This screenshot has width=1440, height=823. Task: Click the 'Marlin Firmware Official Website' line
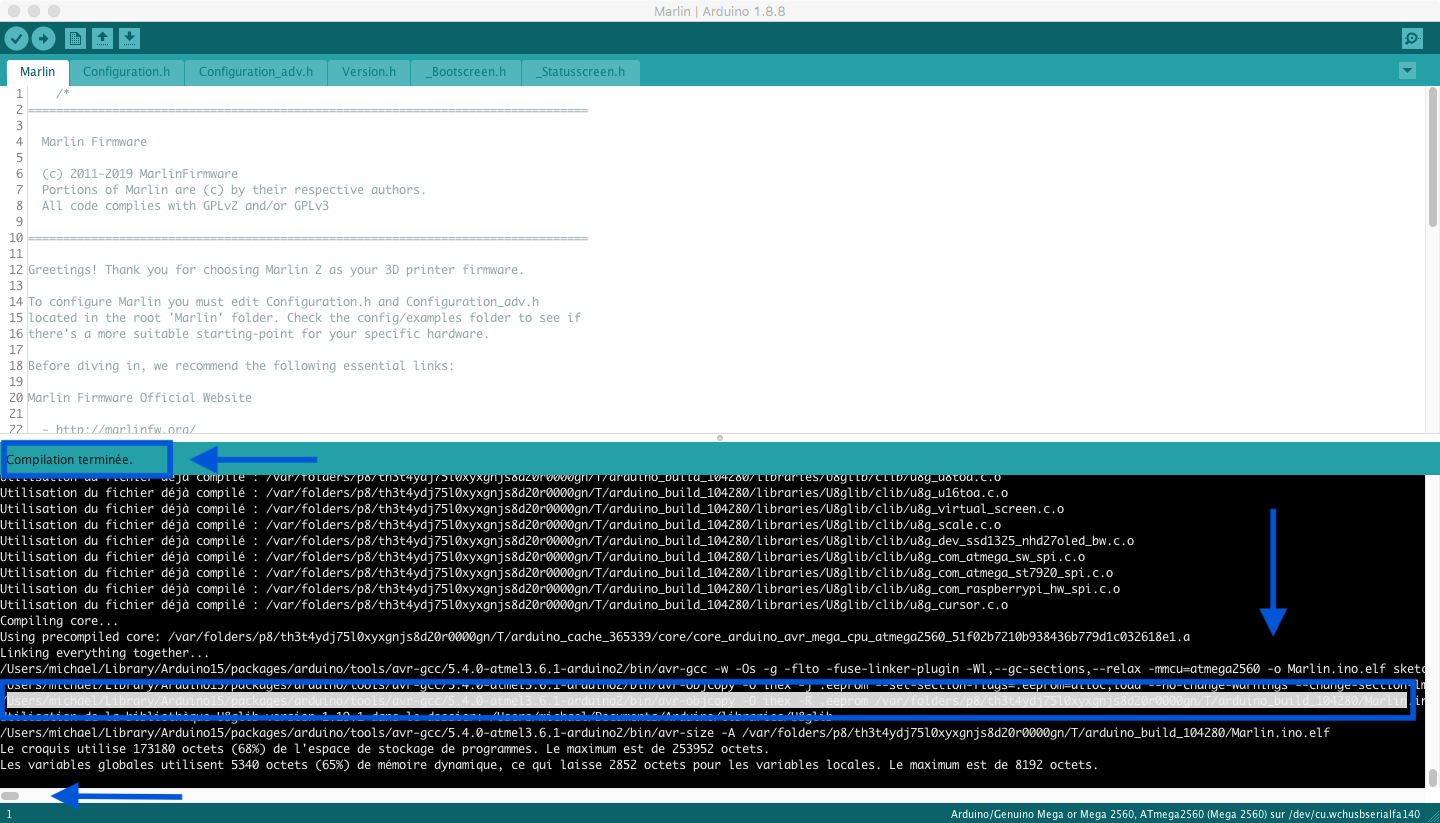click(x=140, y=398)
